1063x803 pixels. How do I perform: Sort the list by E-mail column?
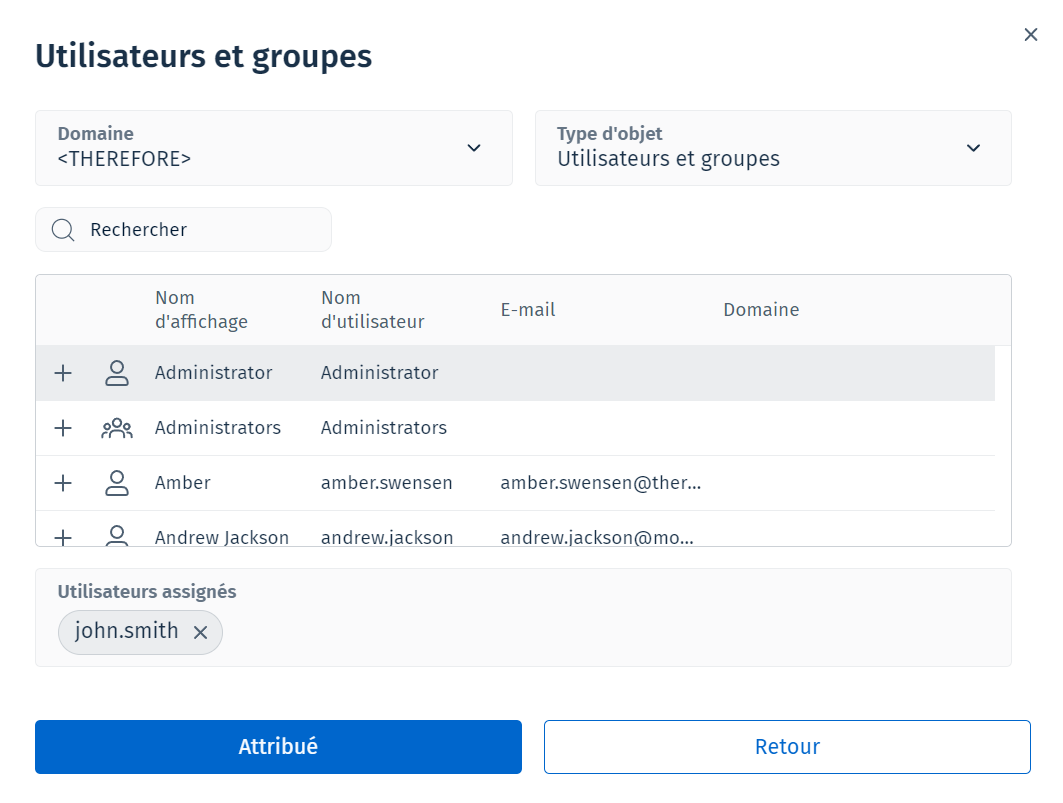point(528,310)
